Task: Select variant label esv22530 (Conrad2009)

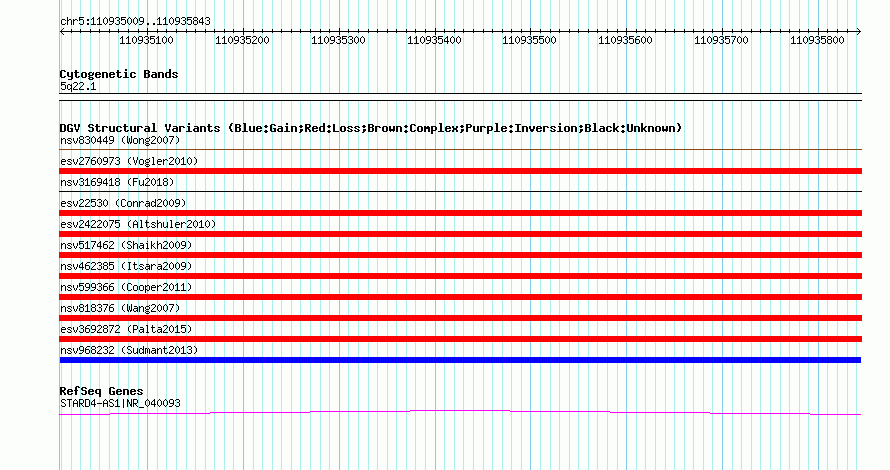Action: point(123,203)
